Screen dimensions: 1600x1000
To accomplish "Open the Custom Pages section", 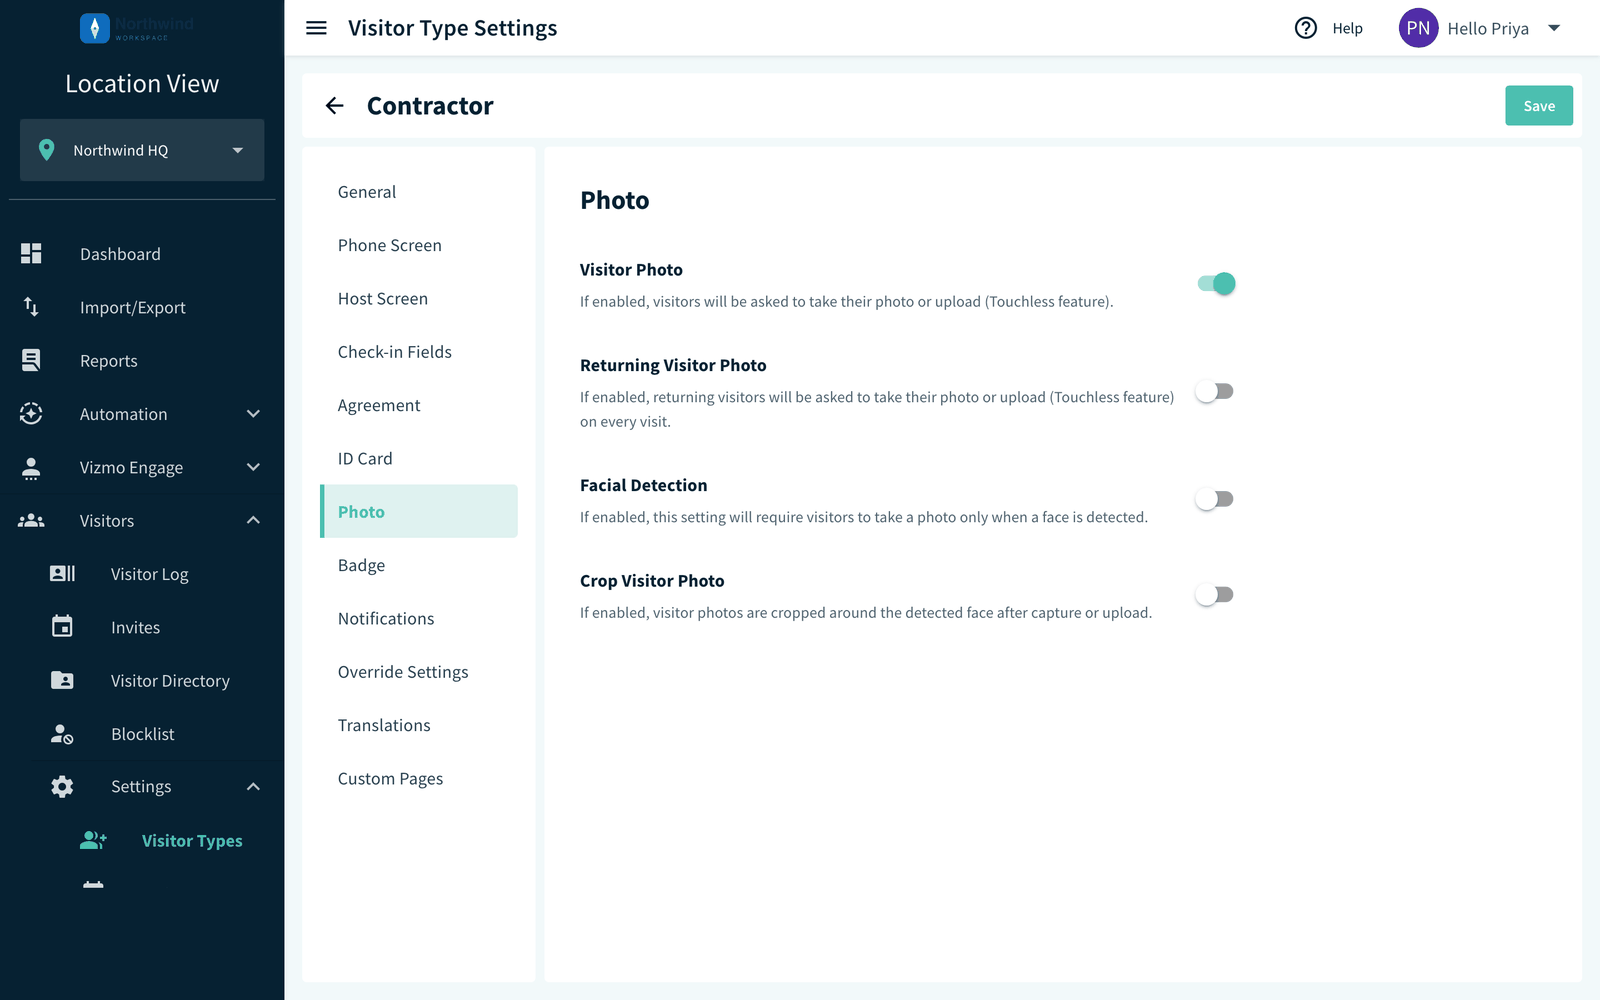I will [419, 779].
